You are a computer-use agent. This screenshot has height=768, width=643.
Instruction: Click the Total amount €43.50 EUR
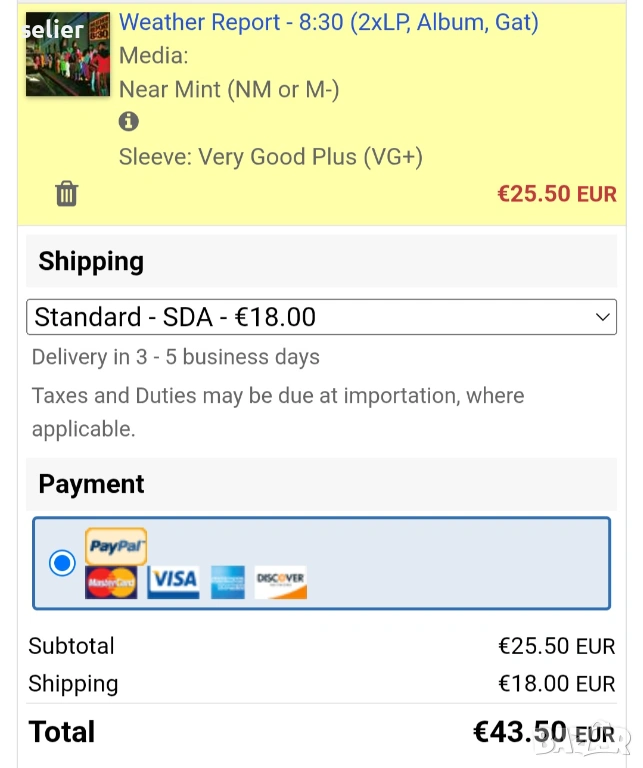pyautogui.click(x=544, y=732)
